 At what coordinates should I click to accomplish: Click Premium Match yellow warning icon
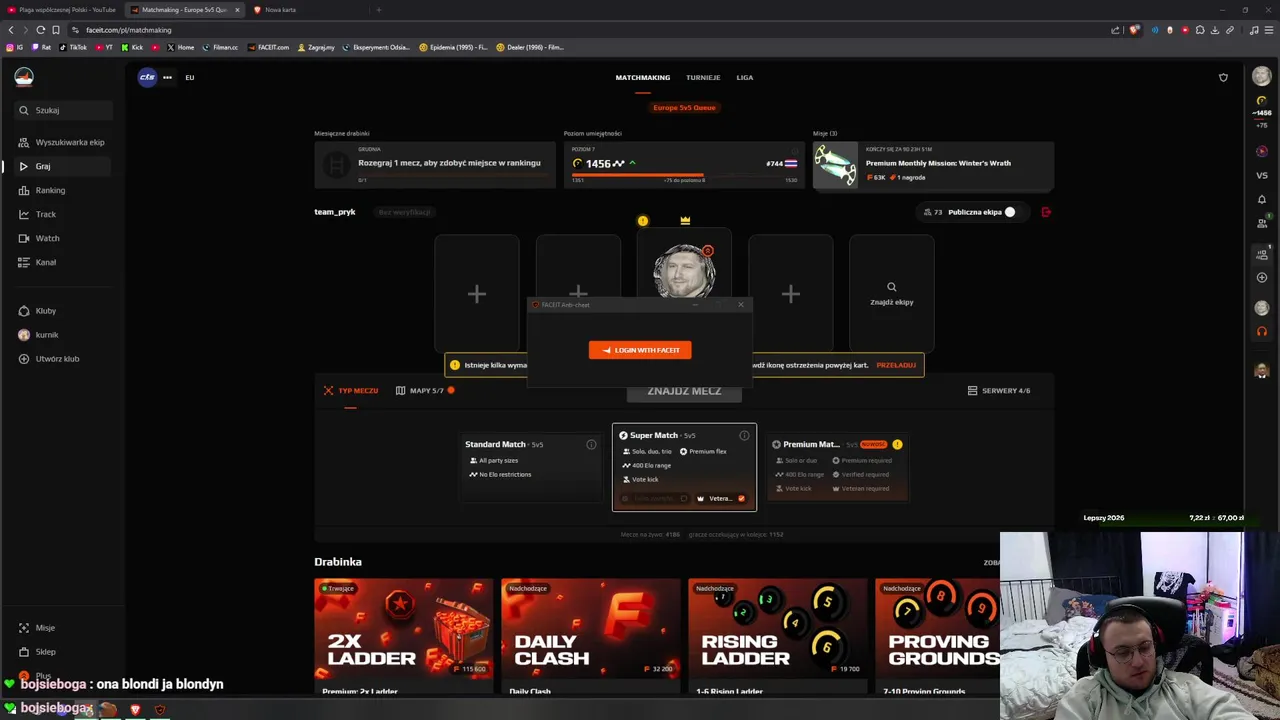pos(897,444)
